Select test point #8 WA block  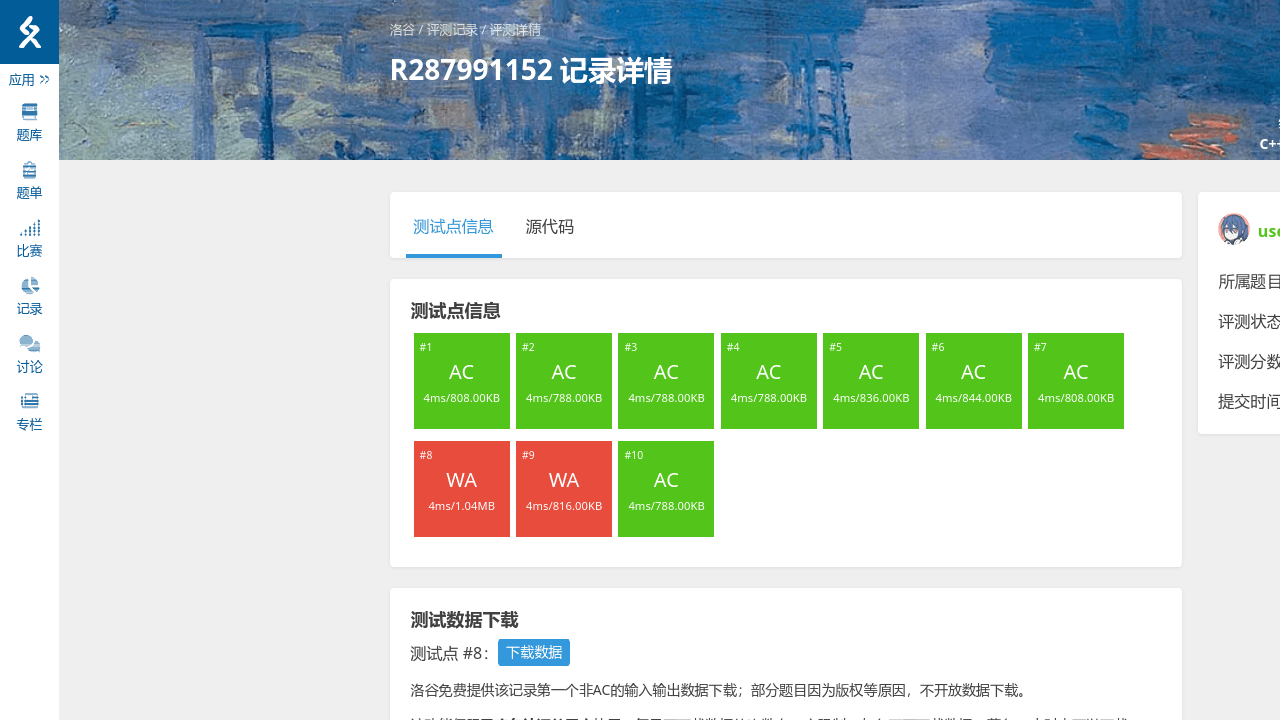pyautogui.click(x=462, y=489)
